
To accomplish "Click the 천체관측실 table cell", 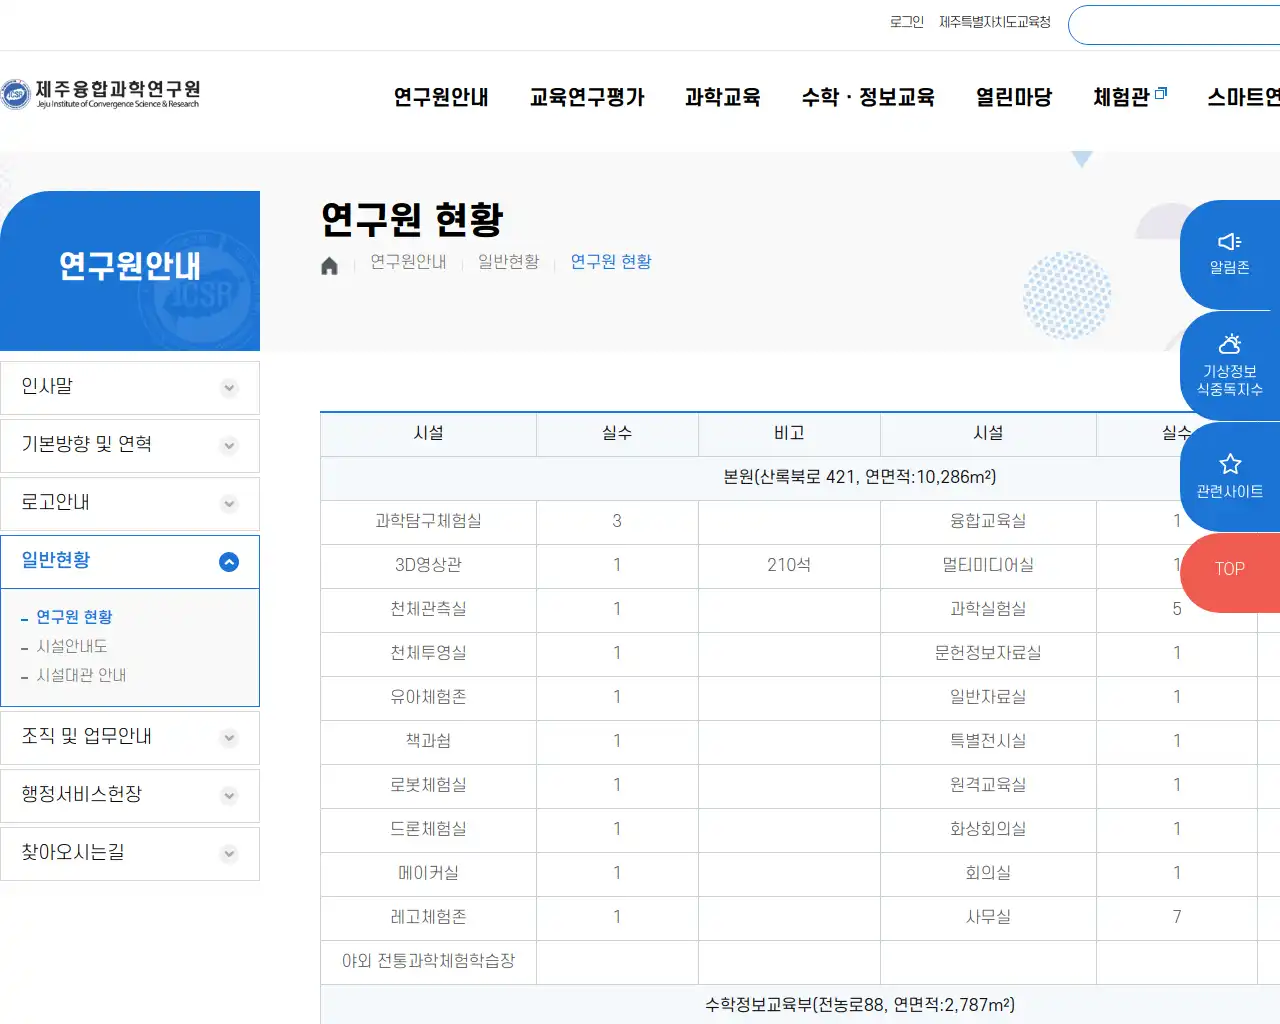I will point(428,609).
